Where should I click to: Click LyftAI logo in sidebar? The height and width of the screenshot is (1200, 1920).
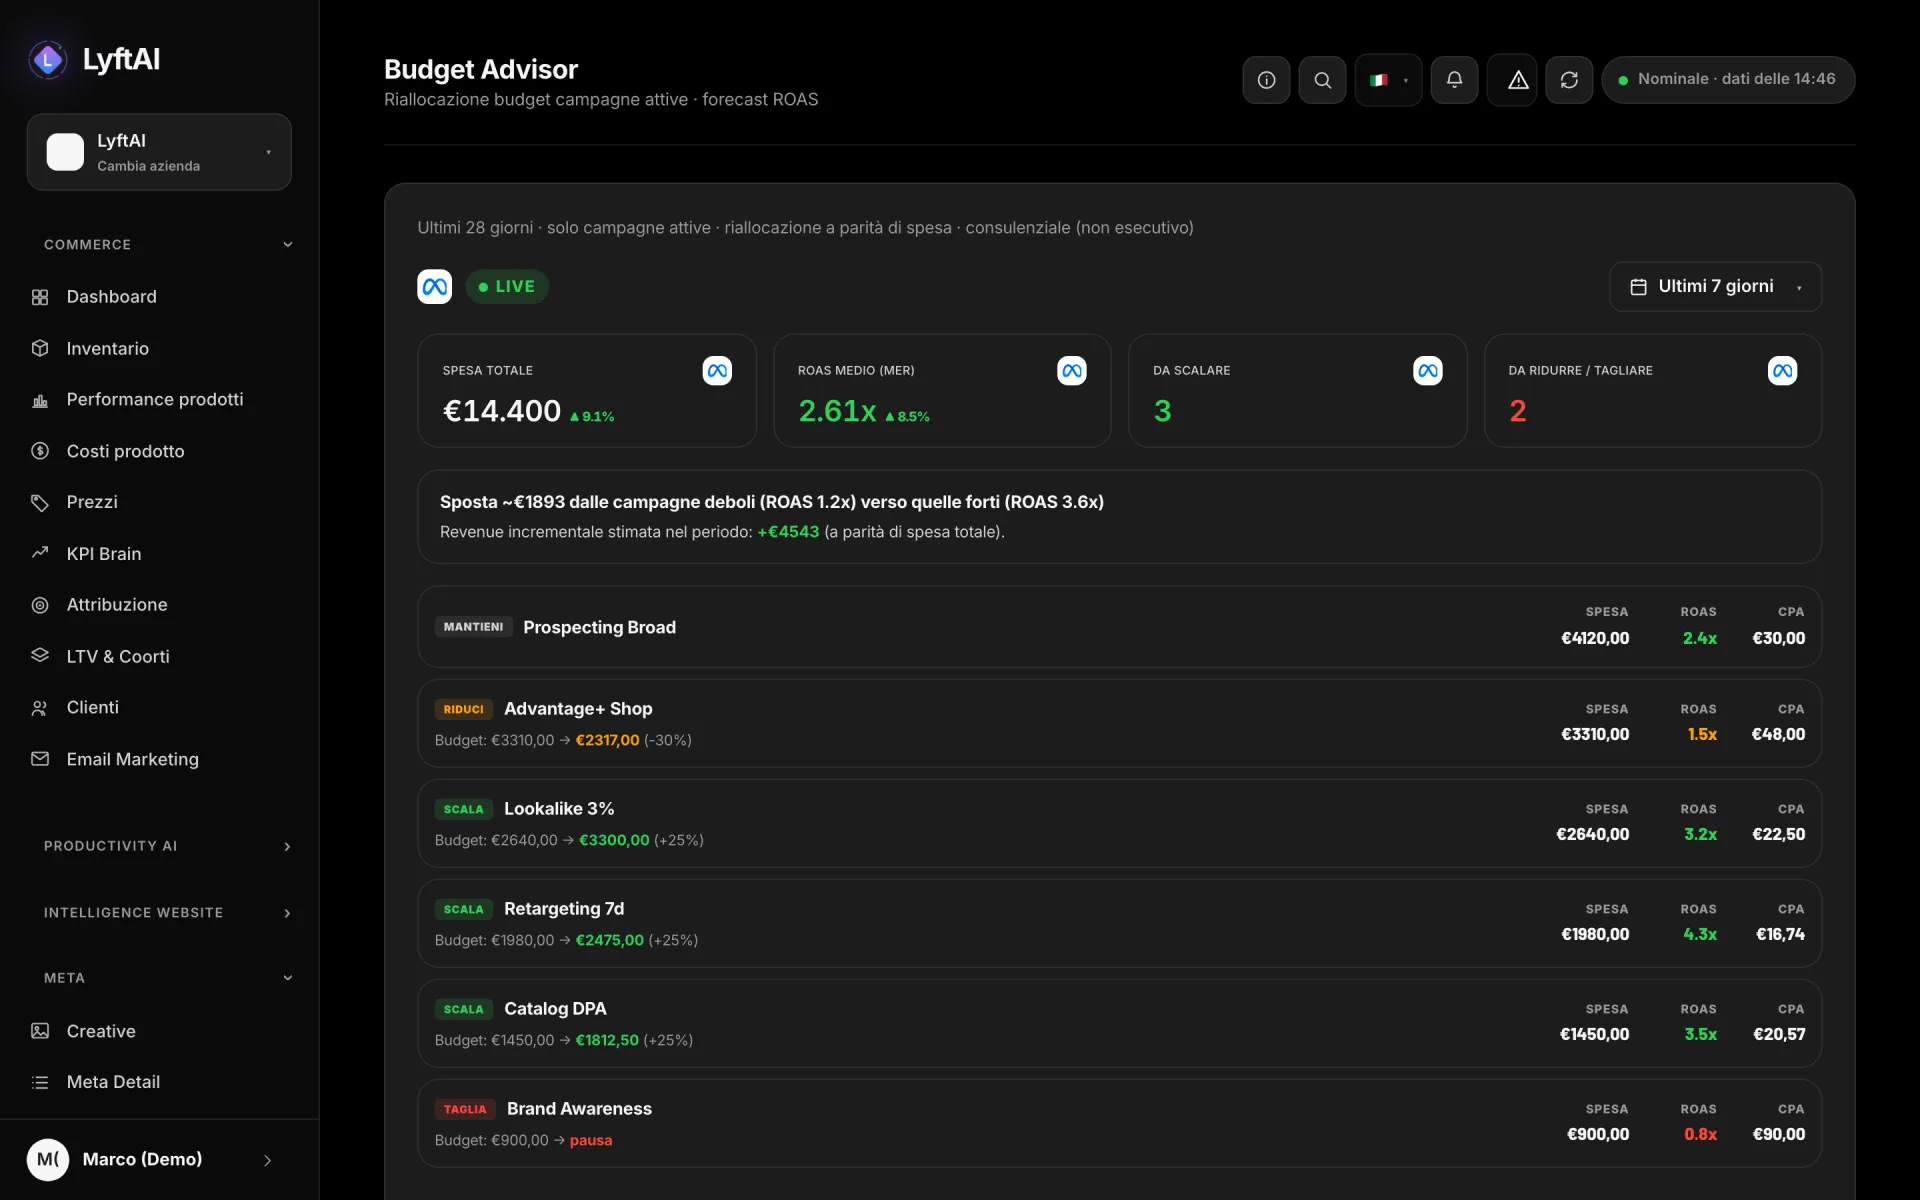click(95, 60)
